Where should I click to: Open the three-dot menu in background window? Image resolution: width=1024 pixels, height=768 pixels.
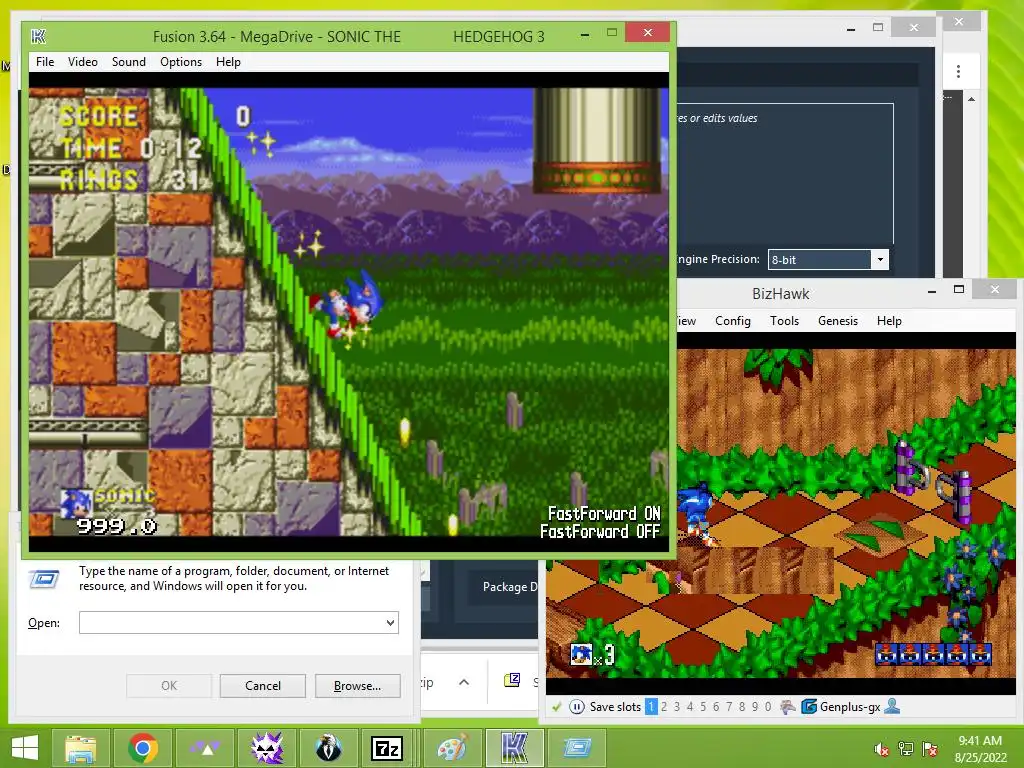coord(958,71)
